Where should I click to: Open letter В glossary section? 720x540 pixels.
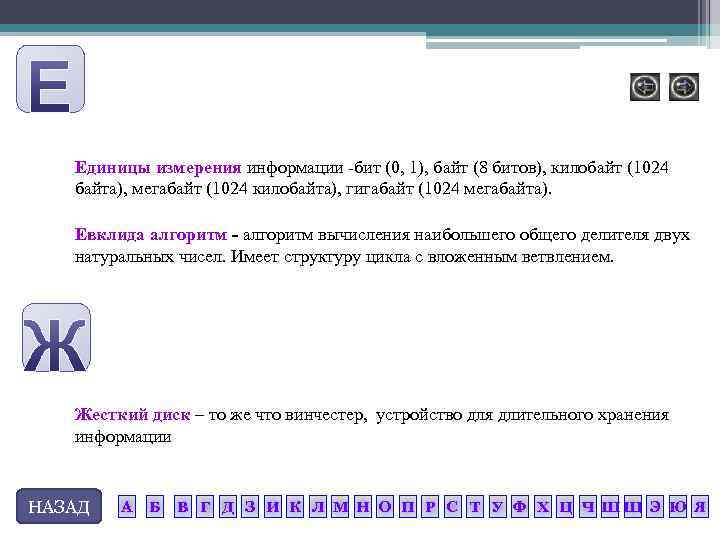tap(183, 506)
